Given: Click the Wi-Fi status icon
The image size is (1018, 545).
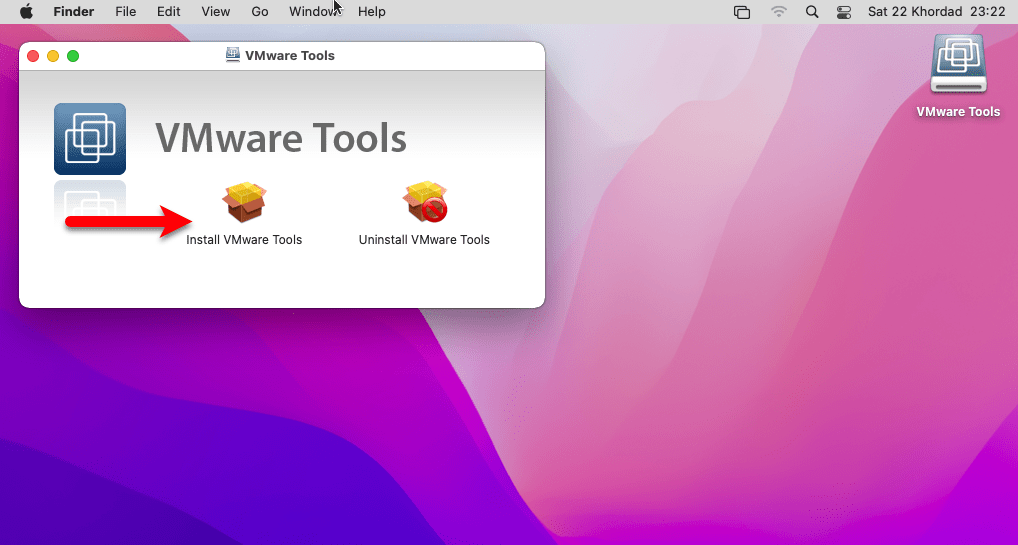Looking at the screenshot, I should [x=778, y=12].
